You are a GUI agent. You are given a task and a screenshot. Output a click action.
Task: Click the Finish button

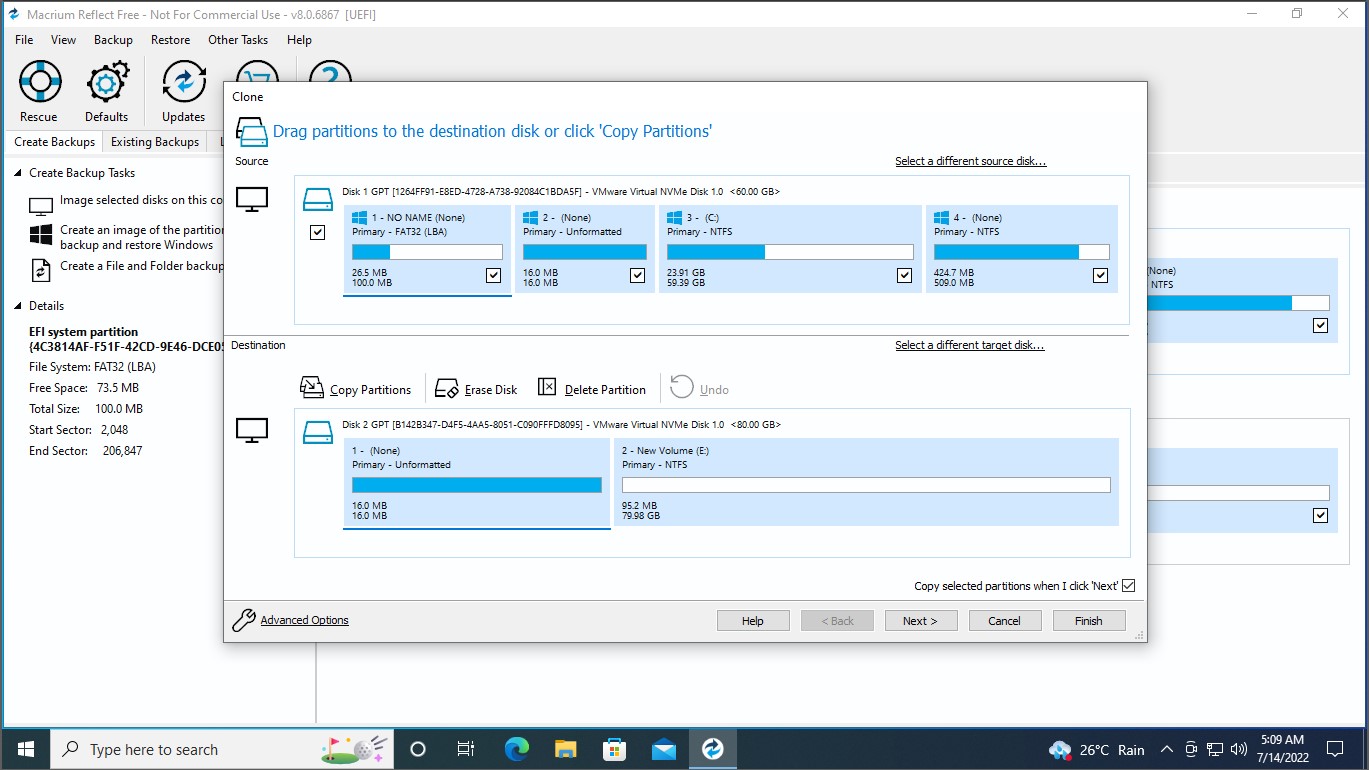coord(1089,621)
